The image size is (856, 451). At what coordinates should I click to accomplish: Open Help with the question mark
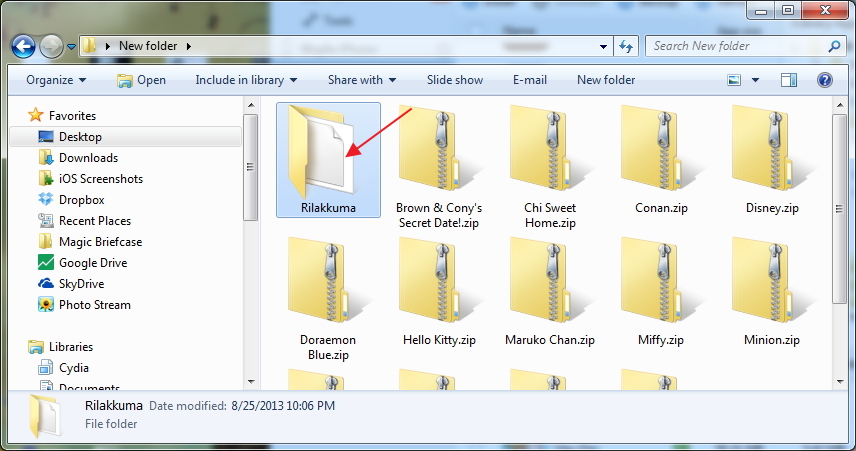pos(824,80)
